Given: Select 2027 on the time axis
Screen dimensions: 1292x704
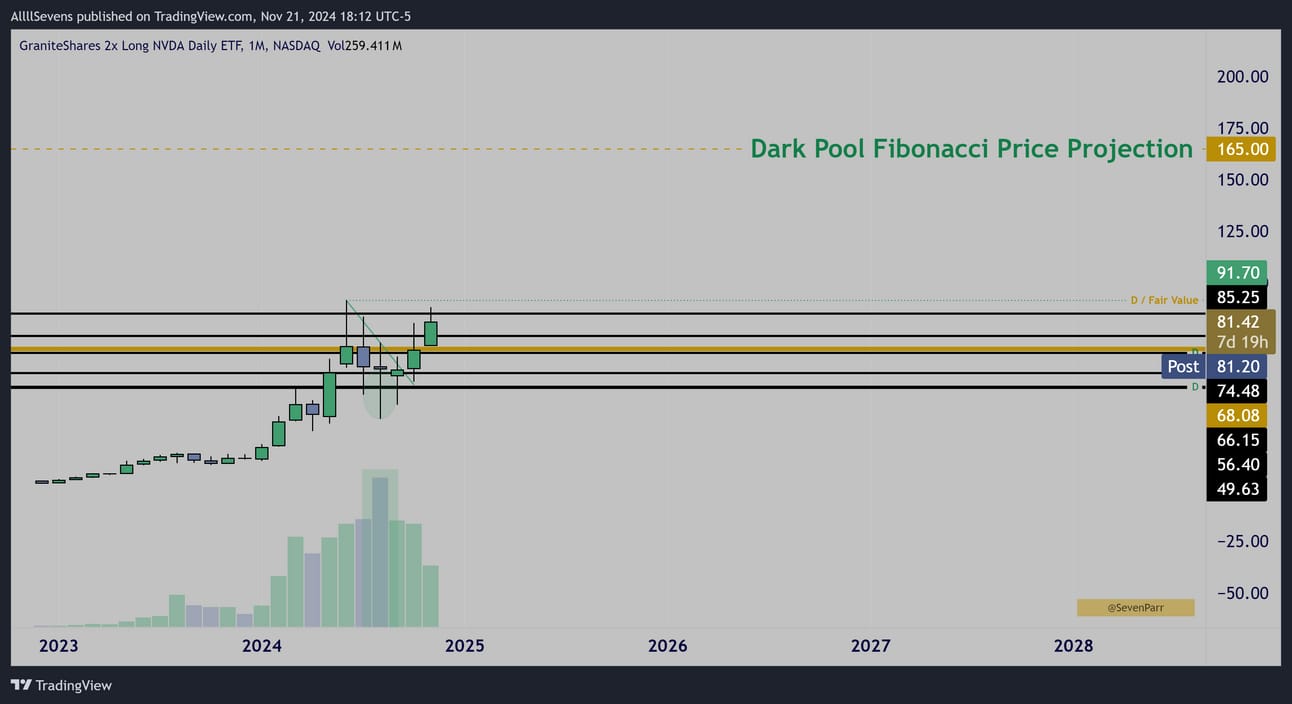Looking at the screenshot, I should pos(871,646).
